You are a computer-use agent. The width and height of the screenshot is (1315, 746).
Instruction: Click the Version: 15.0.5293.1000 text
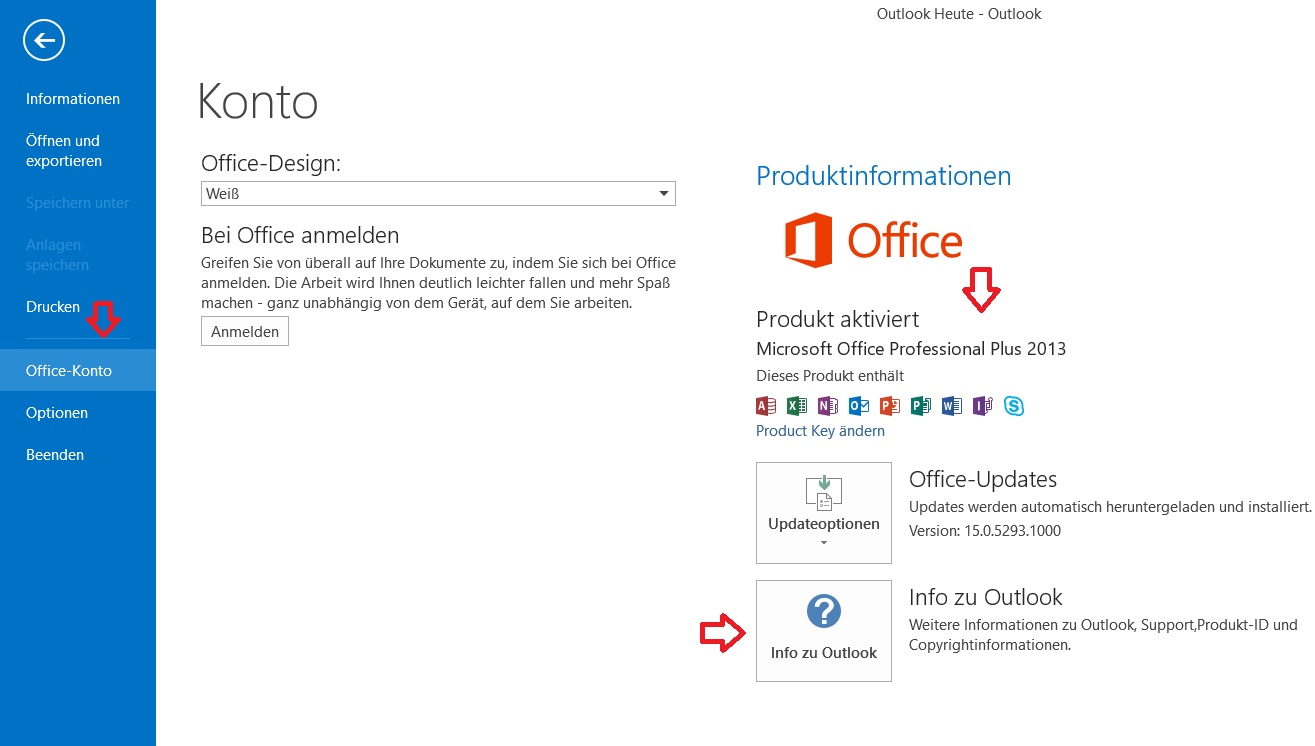coord(985,531)
